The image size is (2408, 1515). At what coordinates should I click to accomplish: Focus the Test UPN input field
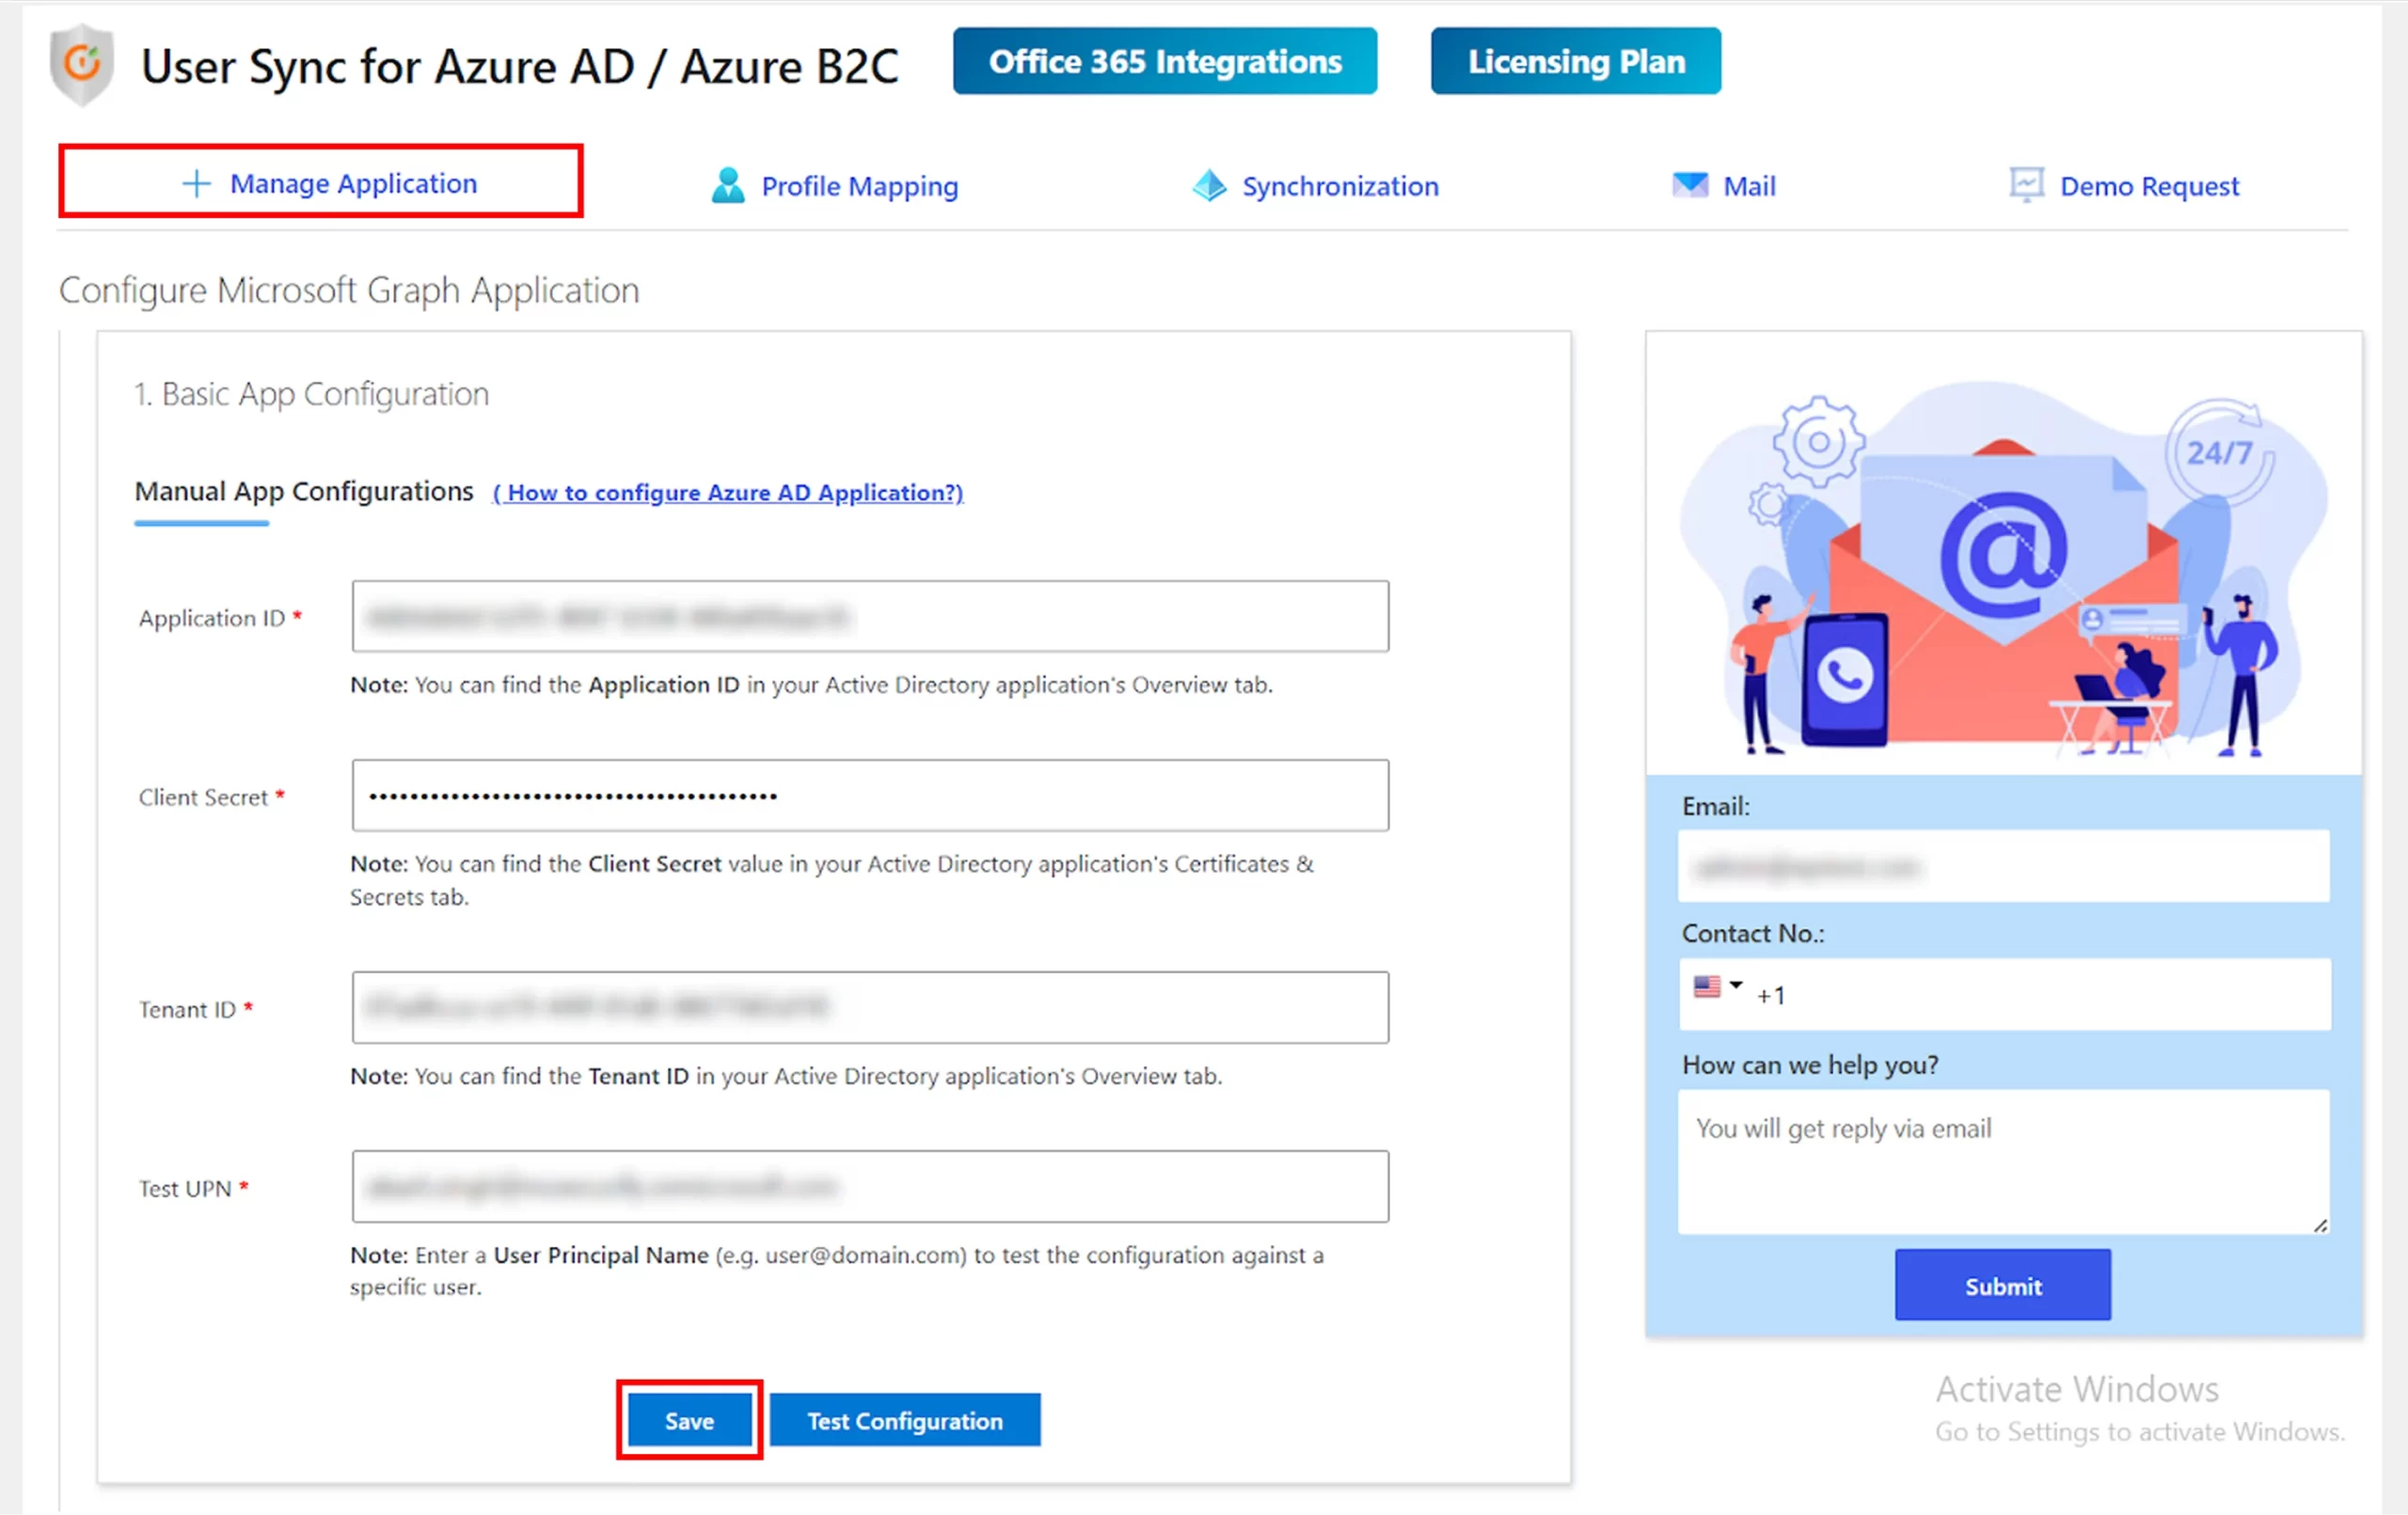[x=870, y=1186]
